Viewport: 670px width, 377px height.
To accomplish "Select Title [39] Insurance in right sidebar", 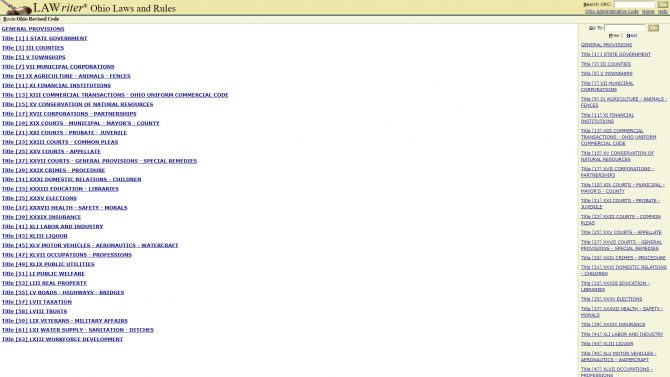I will click(613, 324).
